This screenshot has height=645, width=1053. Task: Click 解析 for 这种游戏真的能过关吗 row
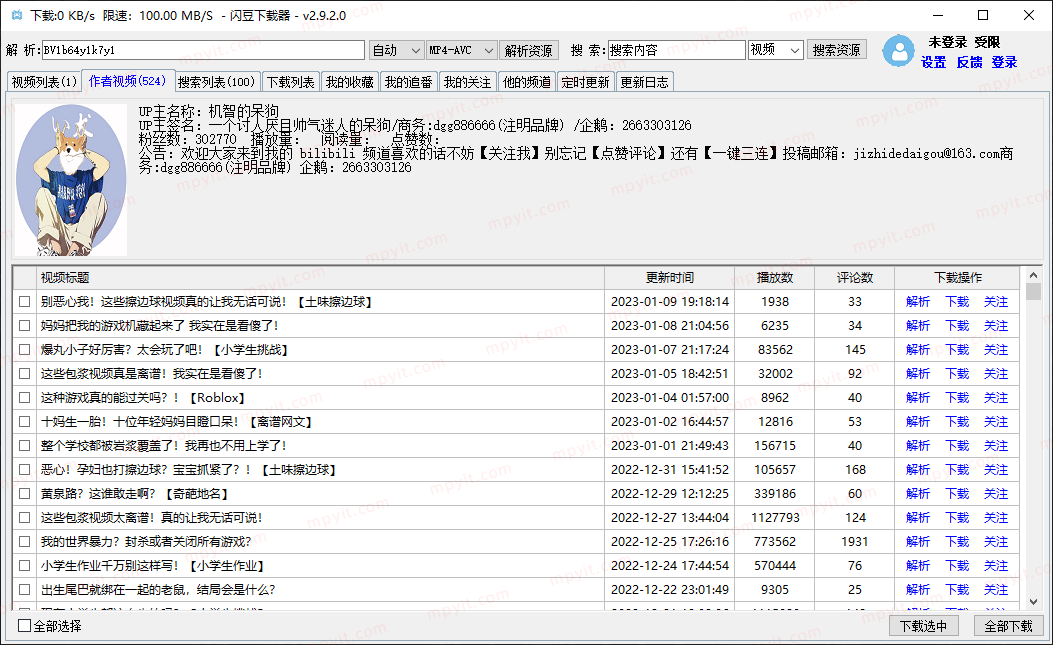918,398
